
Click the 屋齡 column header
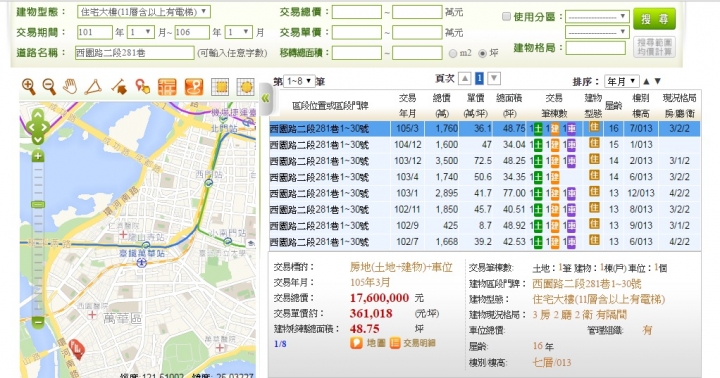(x=613, y=105)
